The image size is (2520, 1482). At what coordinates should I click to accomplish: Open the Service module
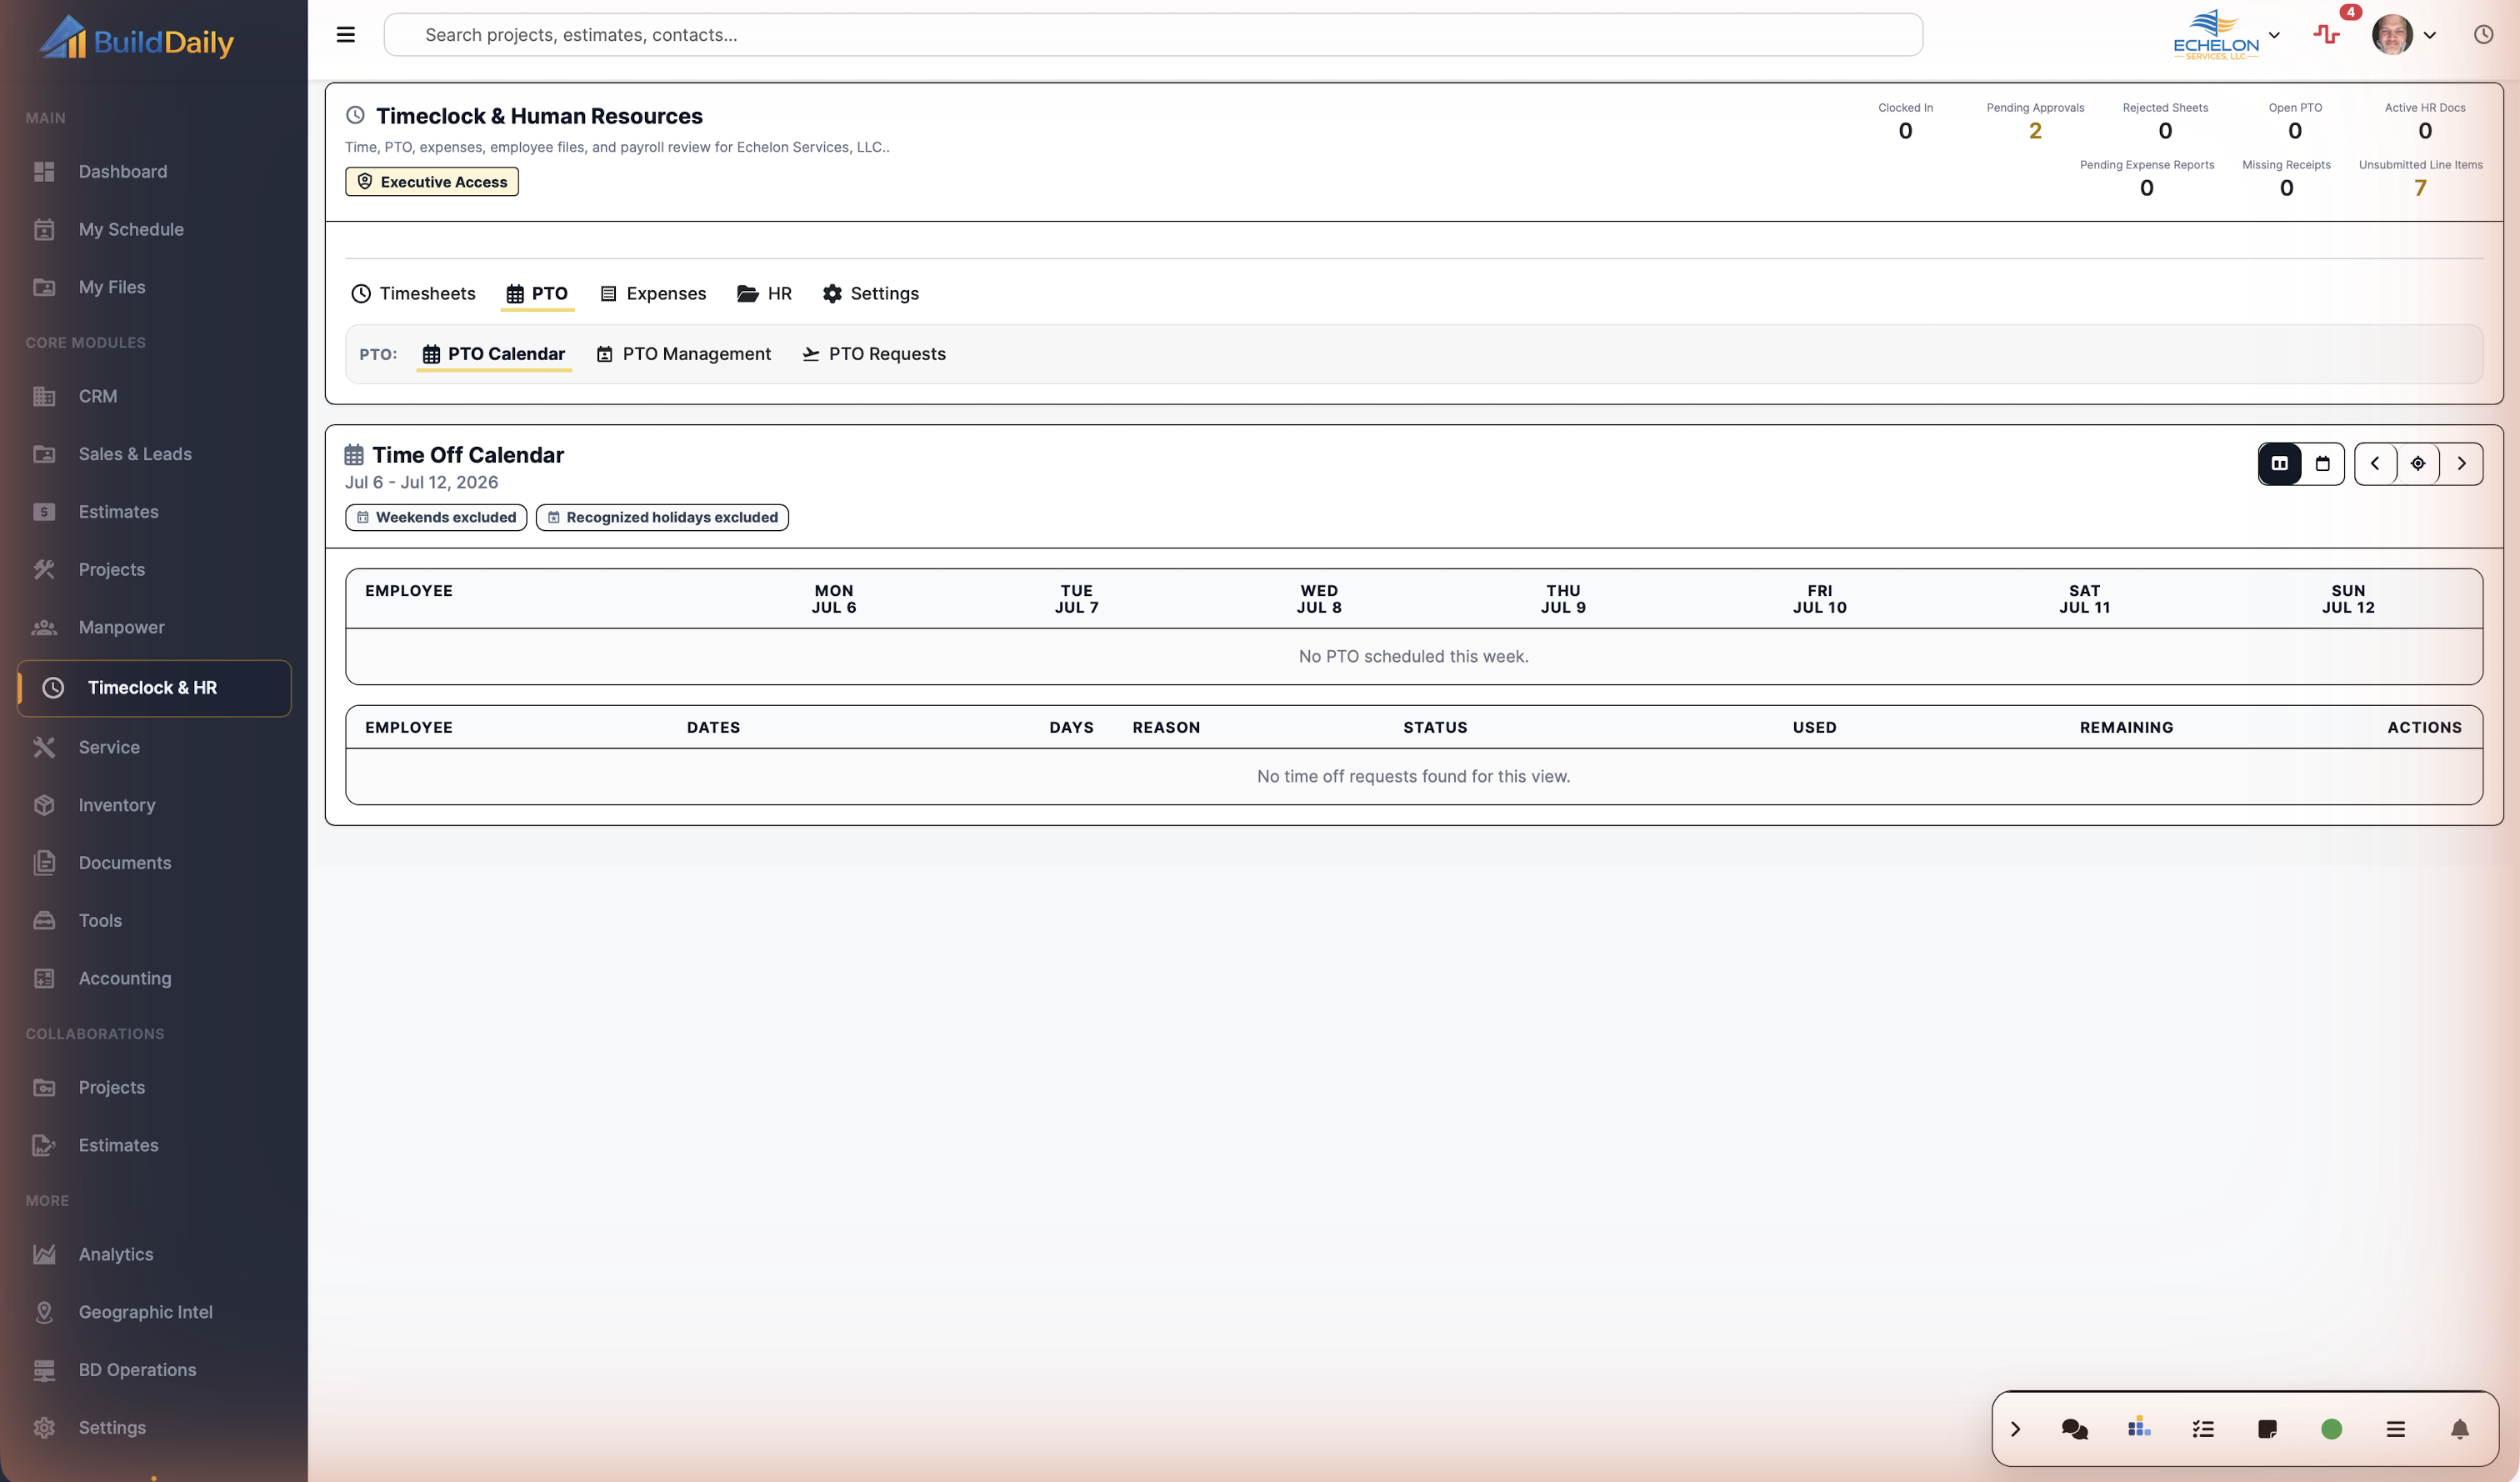coord(154,747)
